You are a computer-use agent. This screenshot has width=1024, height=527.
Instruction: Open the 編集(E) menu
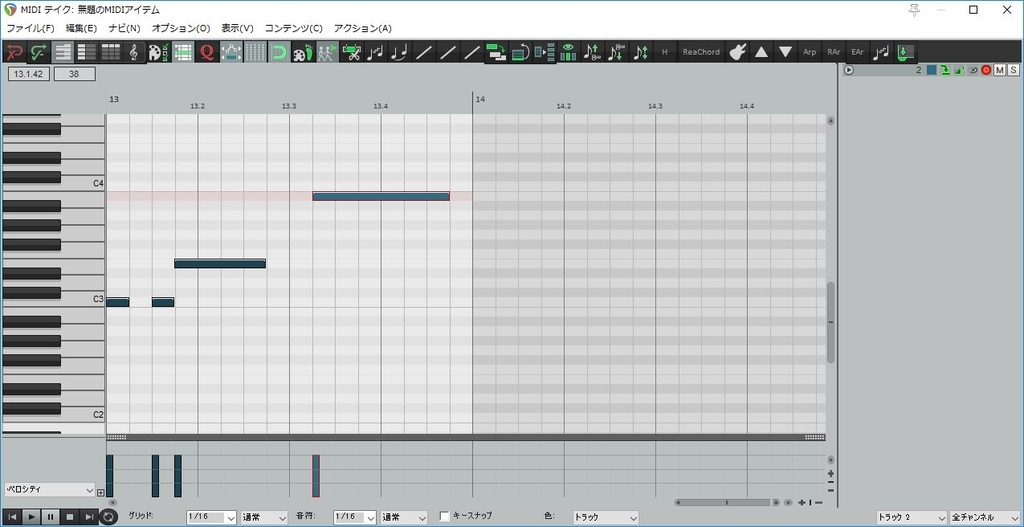pyautogui.click(x=81, y=28)
